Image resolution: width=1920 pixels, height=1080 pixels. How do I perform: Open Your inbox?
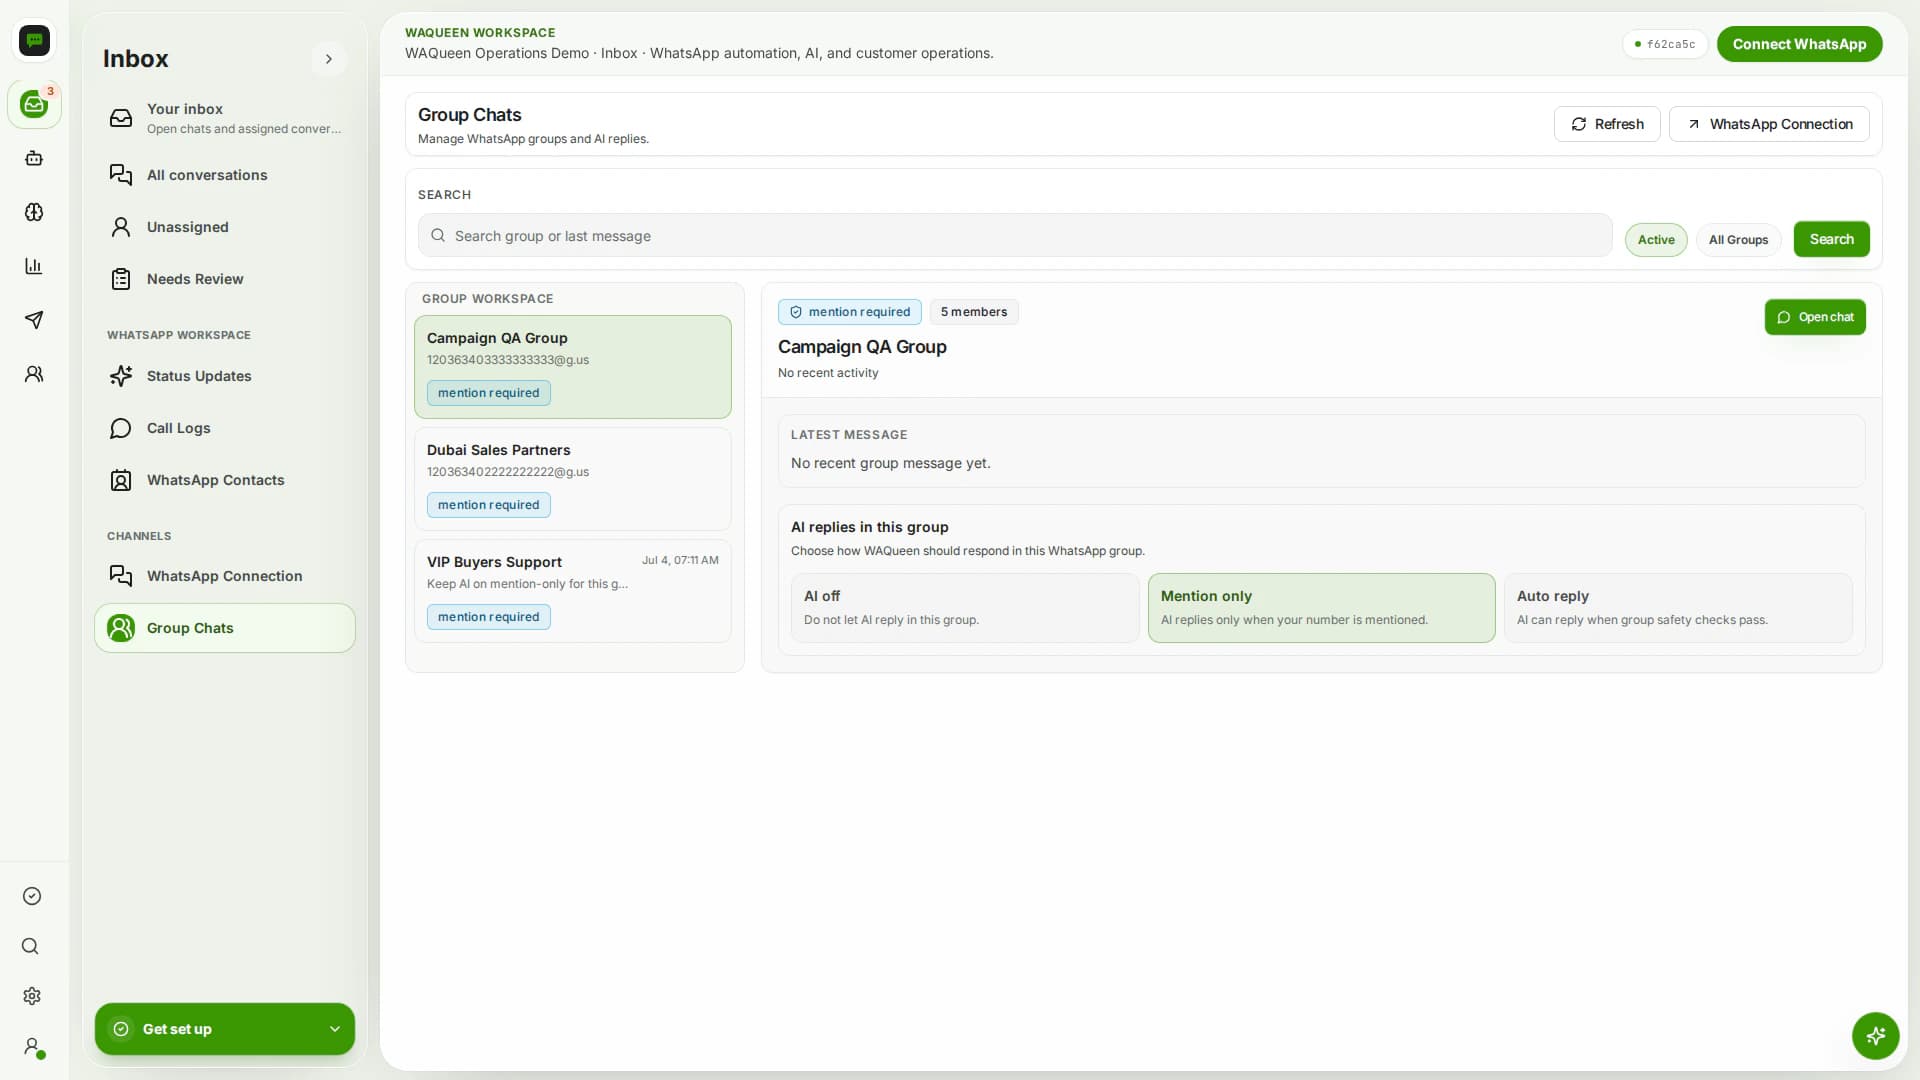tap(225, 118)
